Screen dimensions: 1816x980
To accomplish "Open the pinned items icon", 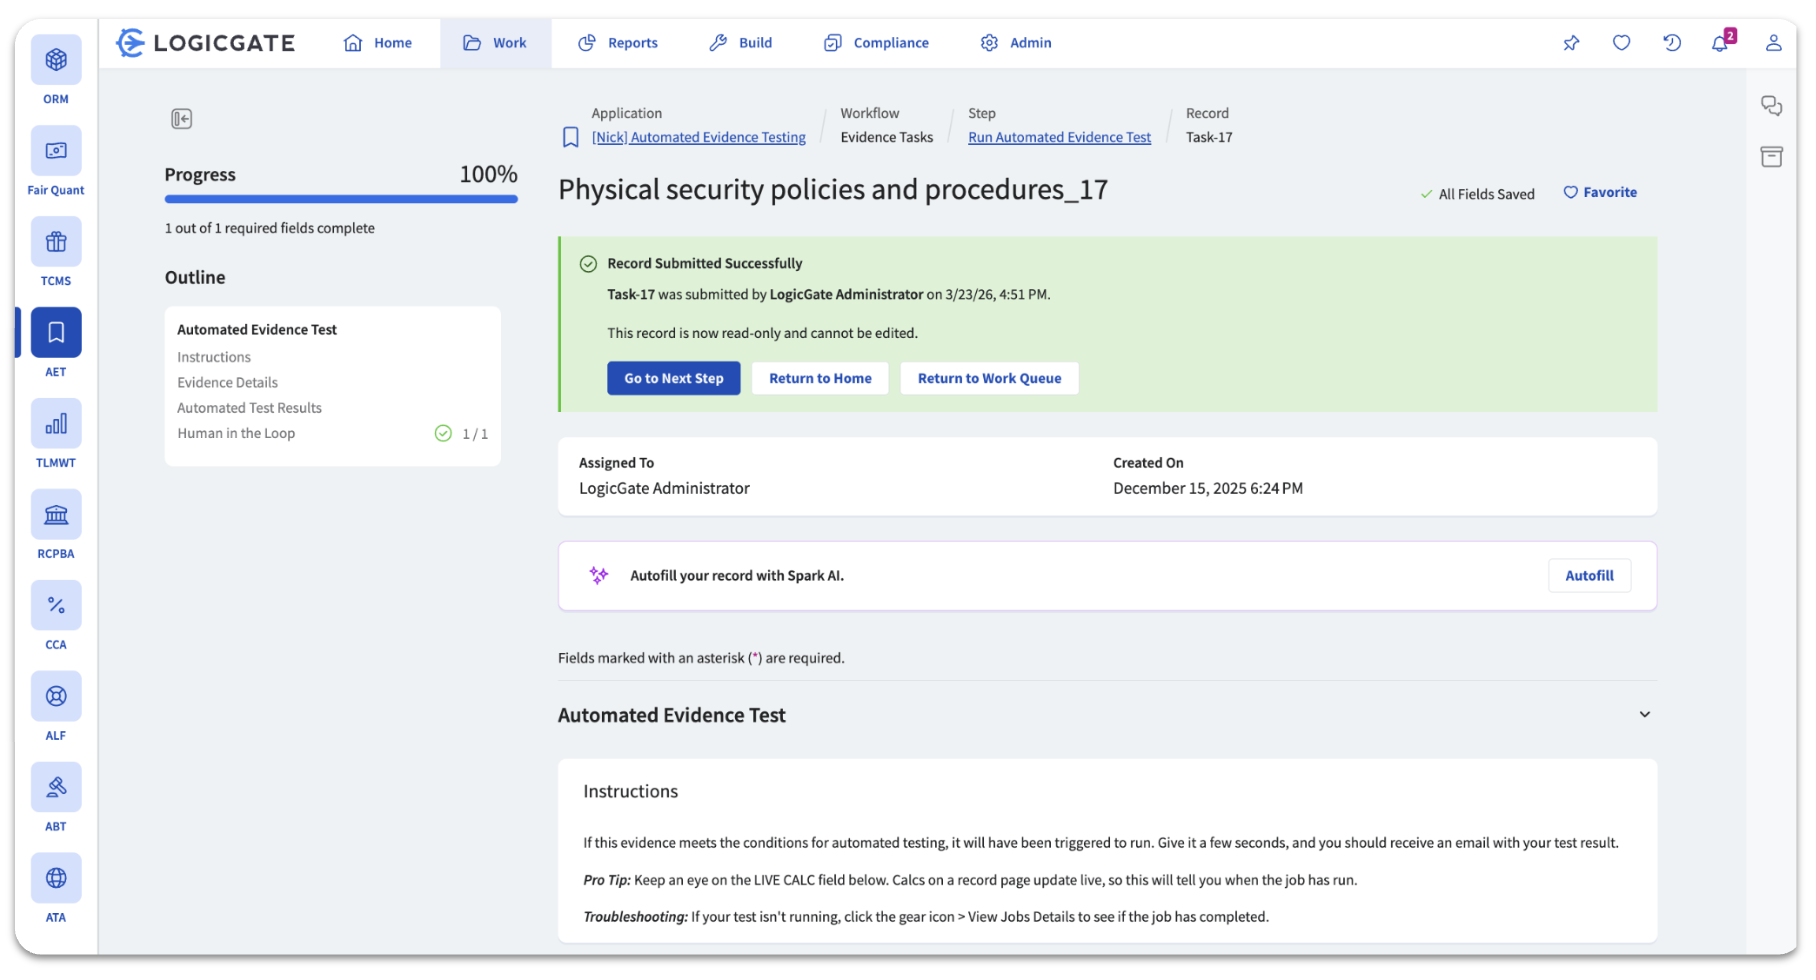I will [1571, 43].
